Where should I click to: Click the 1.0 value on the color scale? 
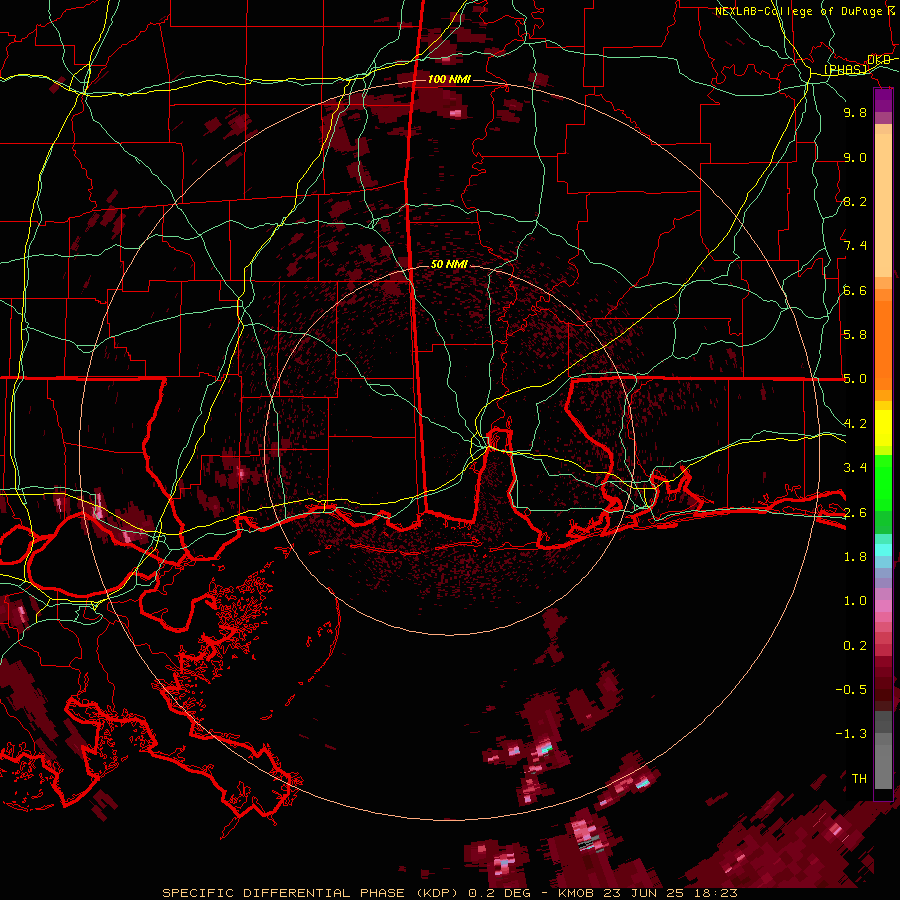coord(855,601)
